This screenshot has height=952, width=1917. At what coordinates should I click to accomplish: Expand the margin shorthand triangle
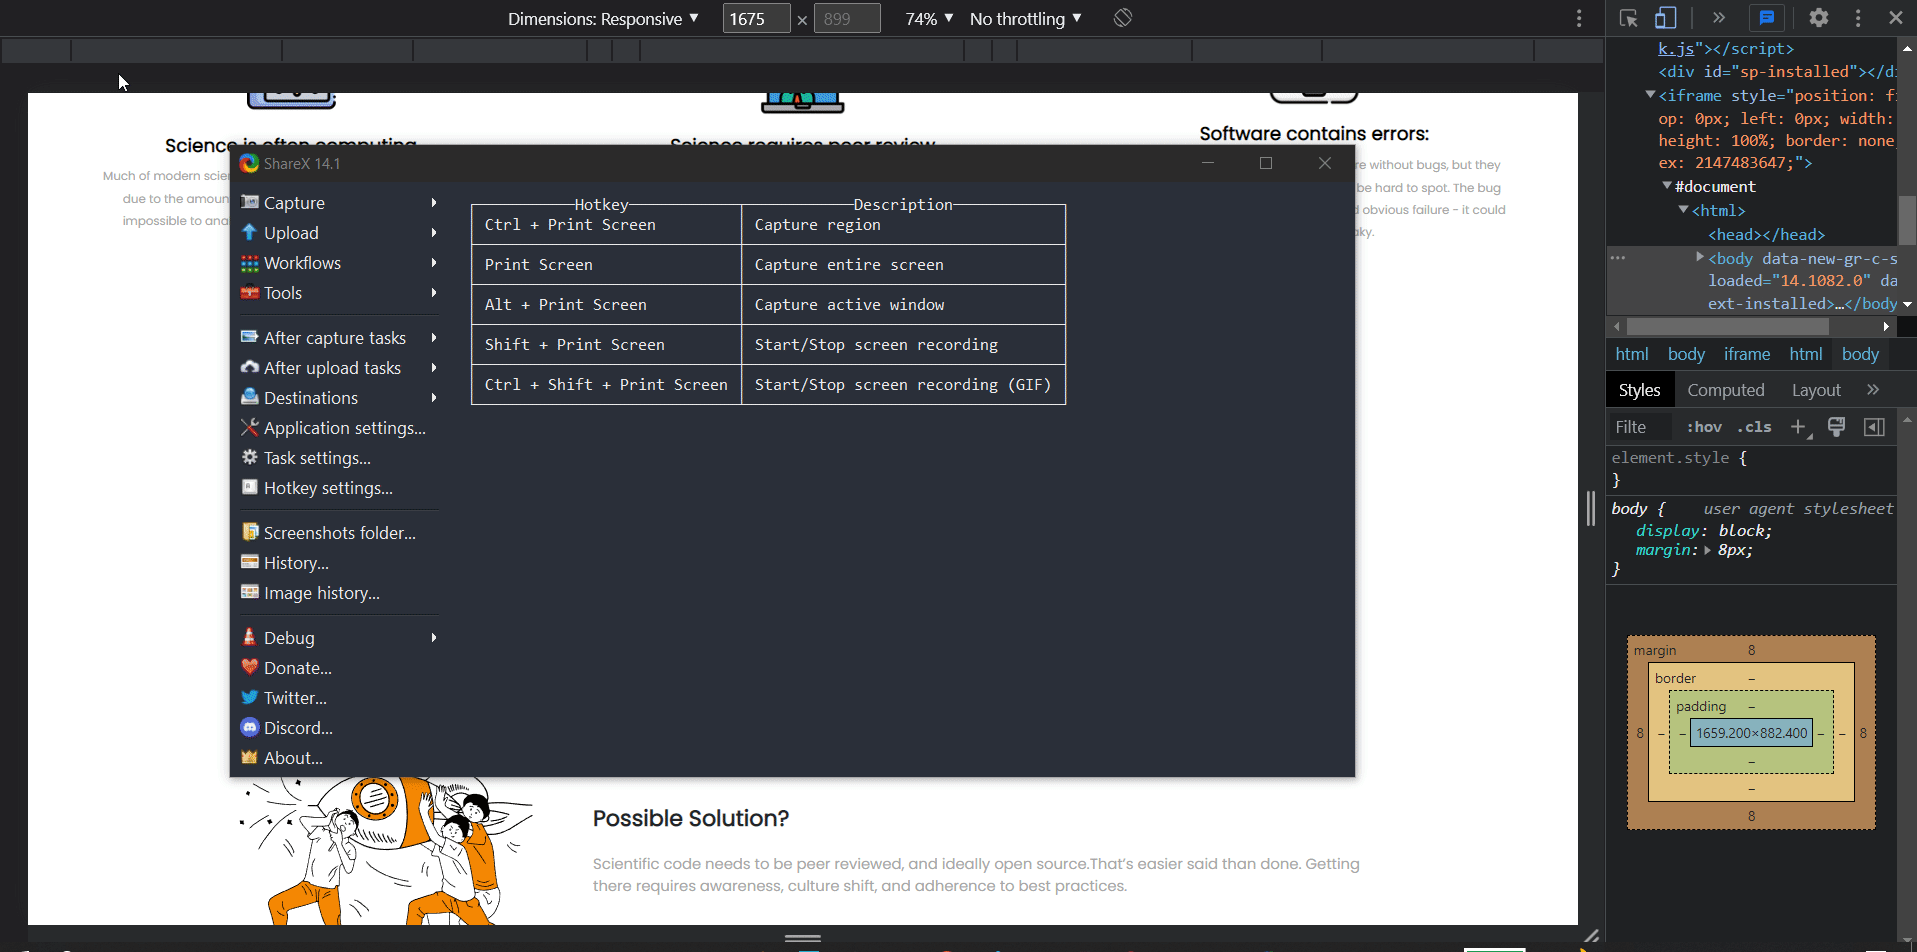1707,550
